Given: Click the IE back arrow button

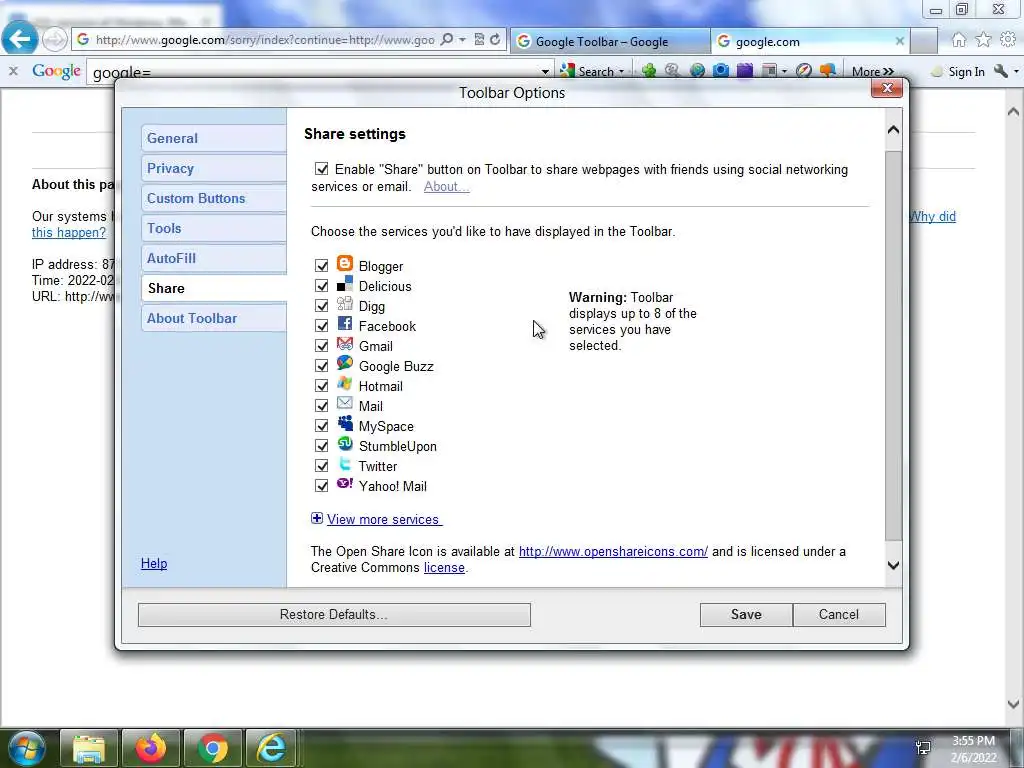Looking at the screenshot, I should 20,39.
